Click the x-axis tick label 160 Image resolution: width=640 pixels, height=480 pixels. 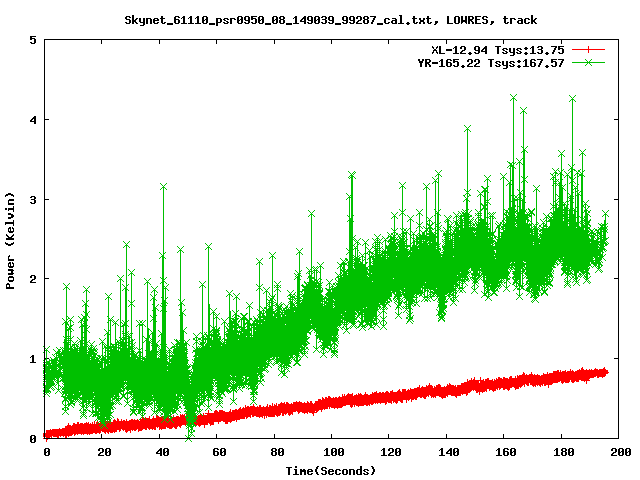coord(504,453)
